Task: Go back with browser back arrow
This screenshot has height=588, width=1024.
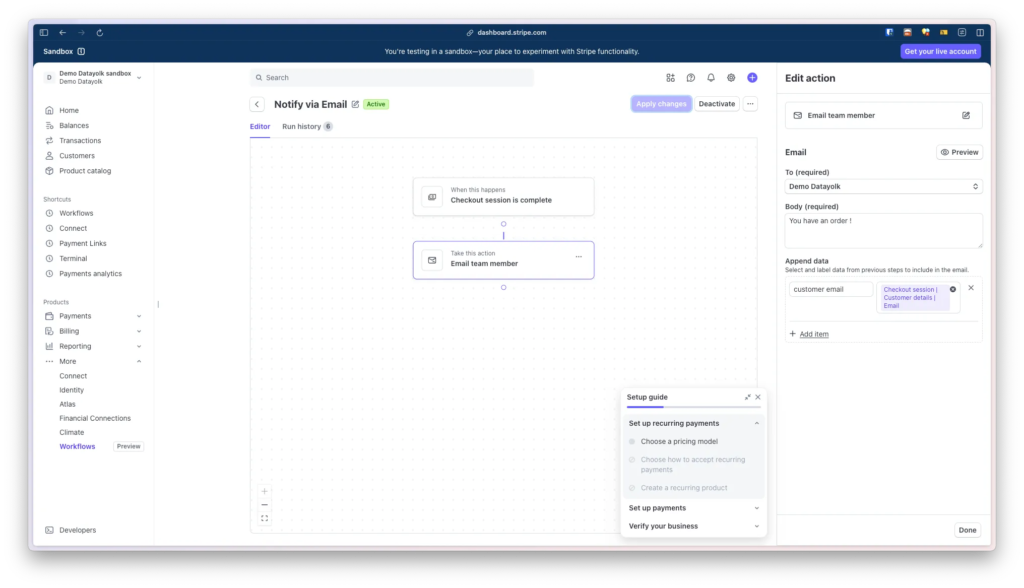Action: pyautogui.click(x=63, y=33)
